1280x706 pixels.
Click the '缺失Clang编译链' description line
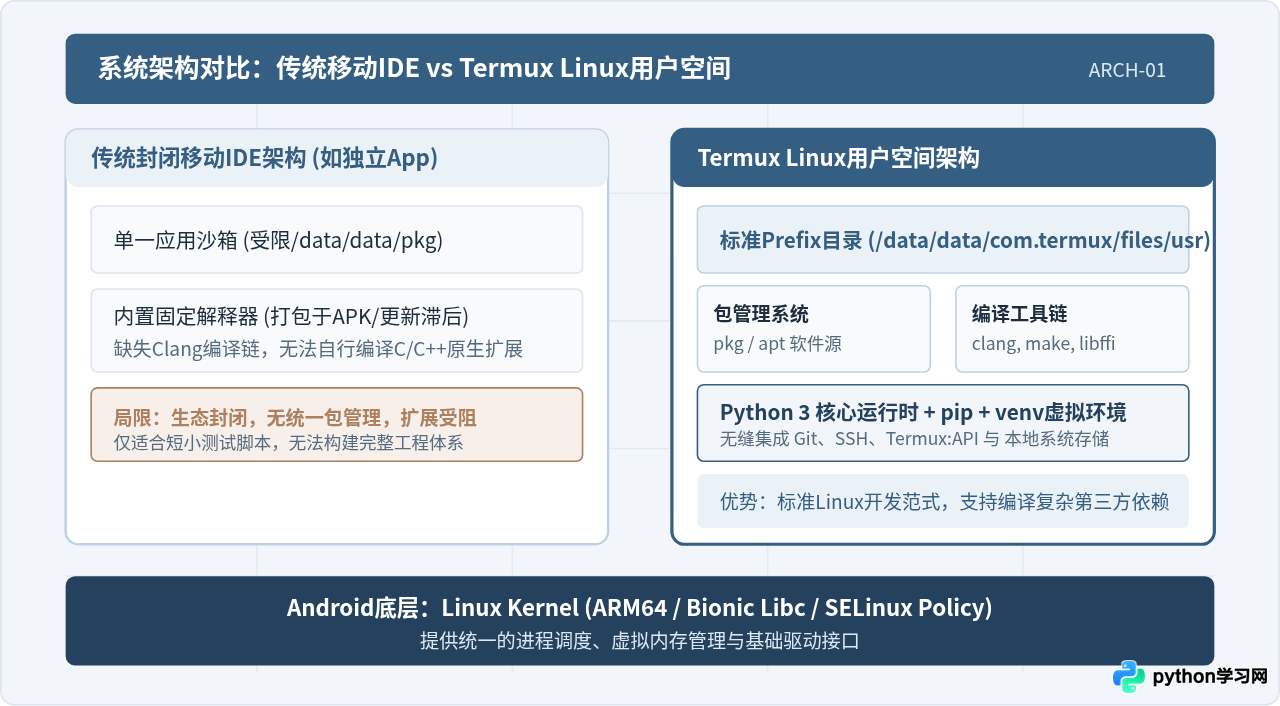(x=318, y=349)
